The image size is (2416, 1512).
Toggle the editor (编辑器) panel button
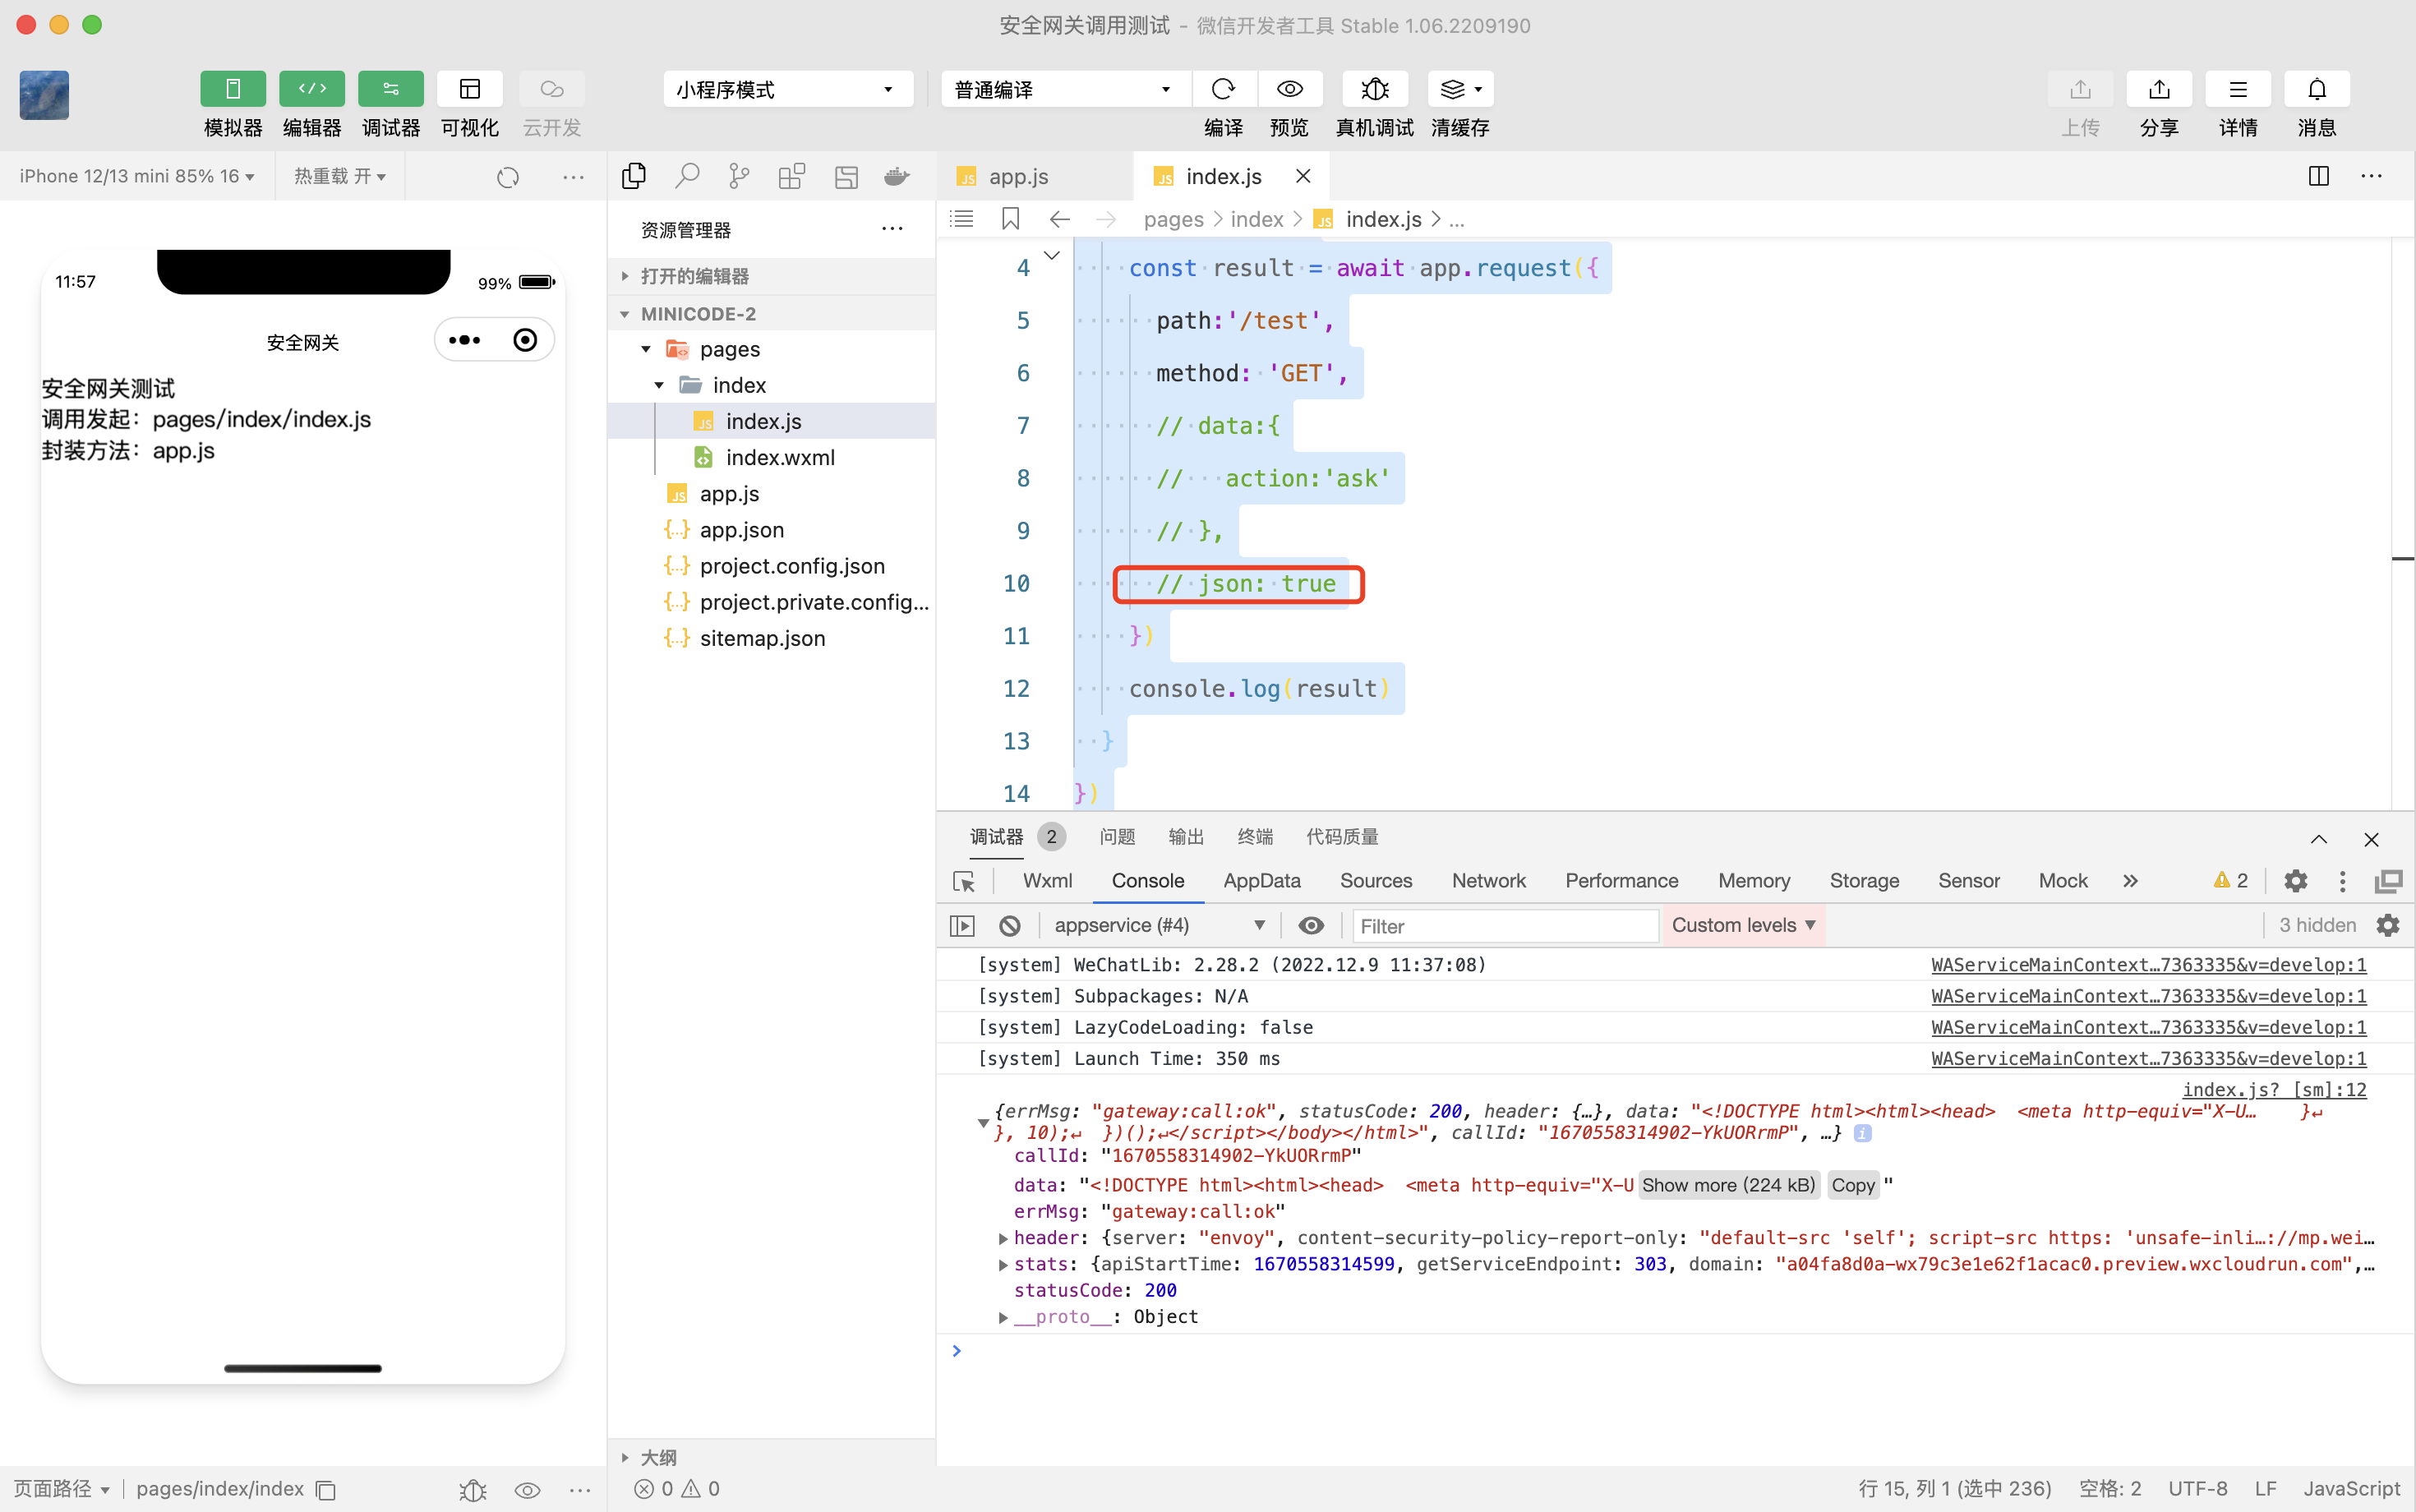[311, 89]
